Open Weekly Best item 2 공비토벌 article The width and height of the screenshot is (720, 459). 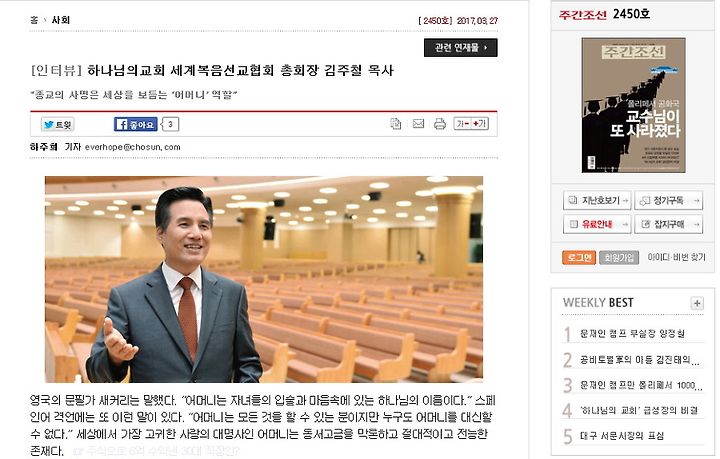click(639, 360)
